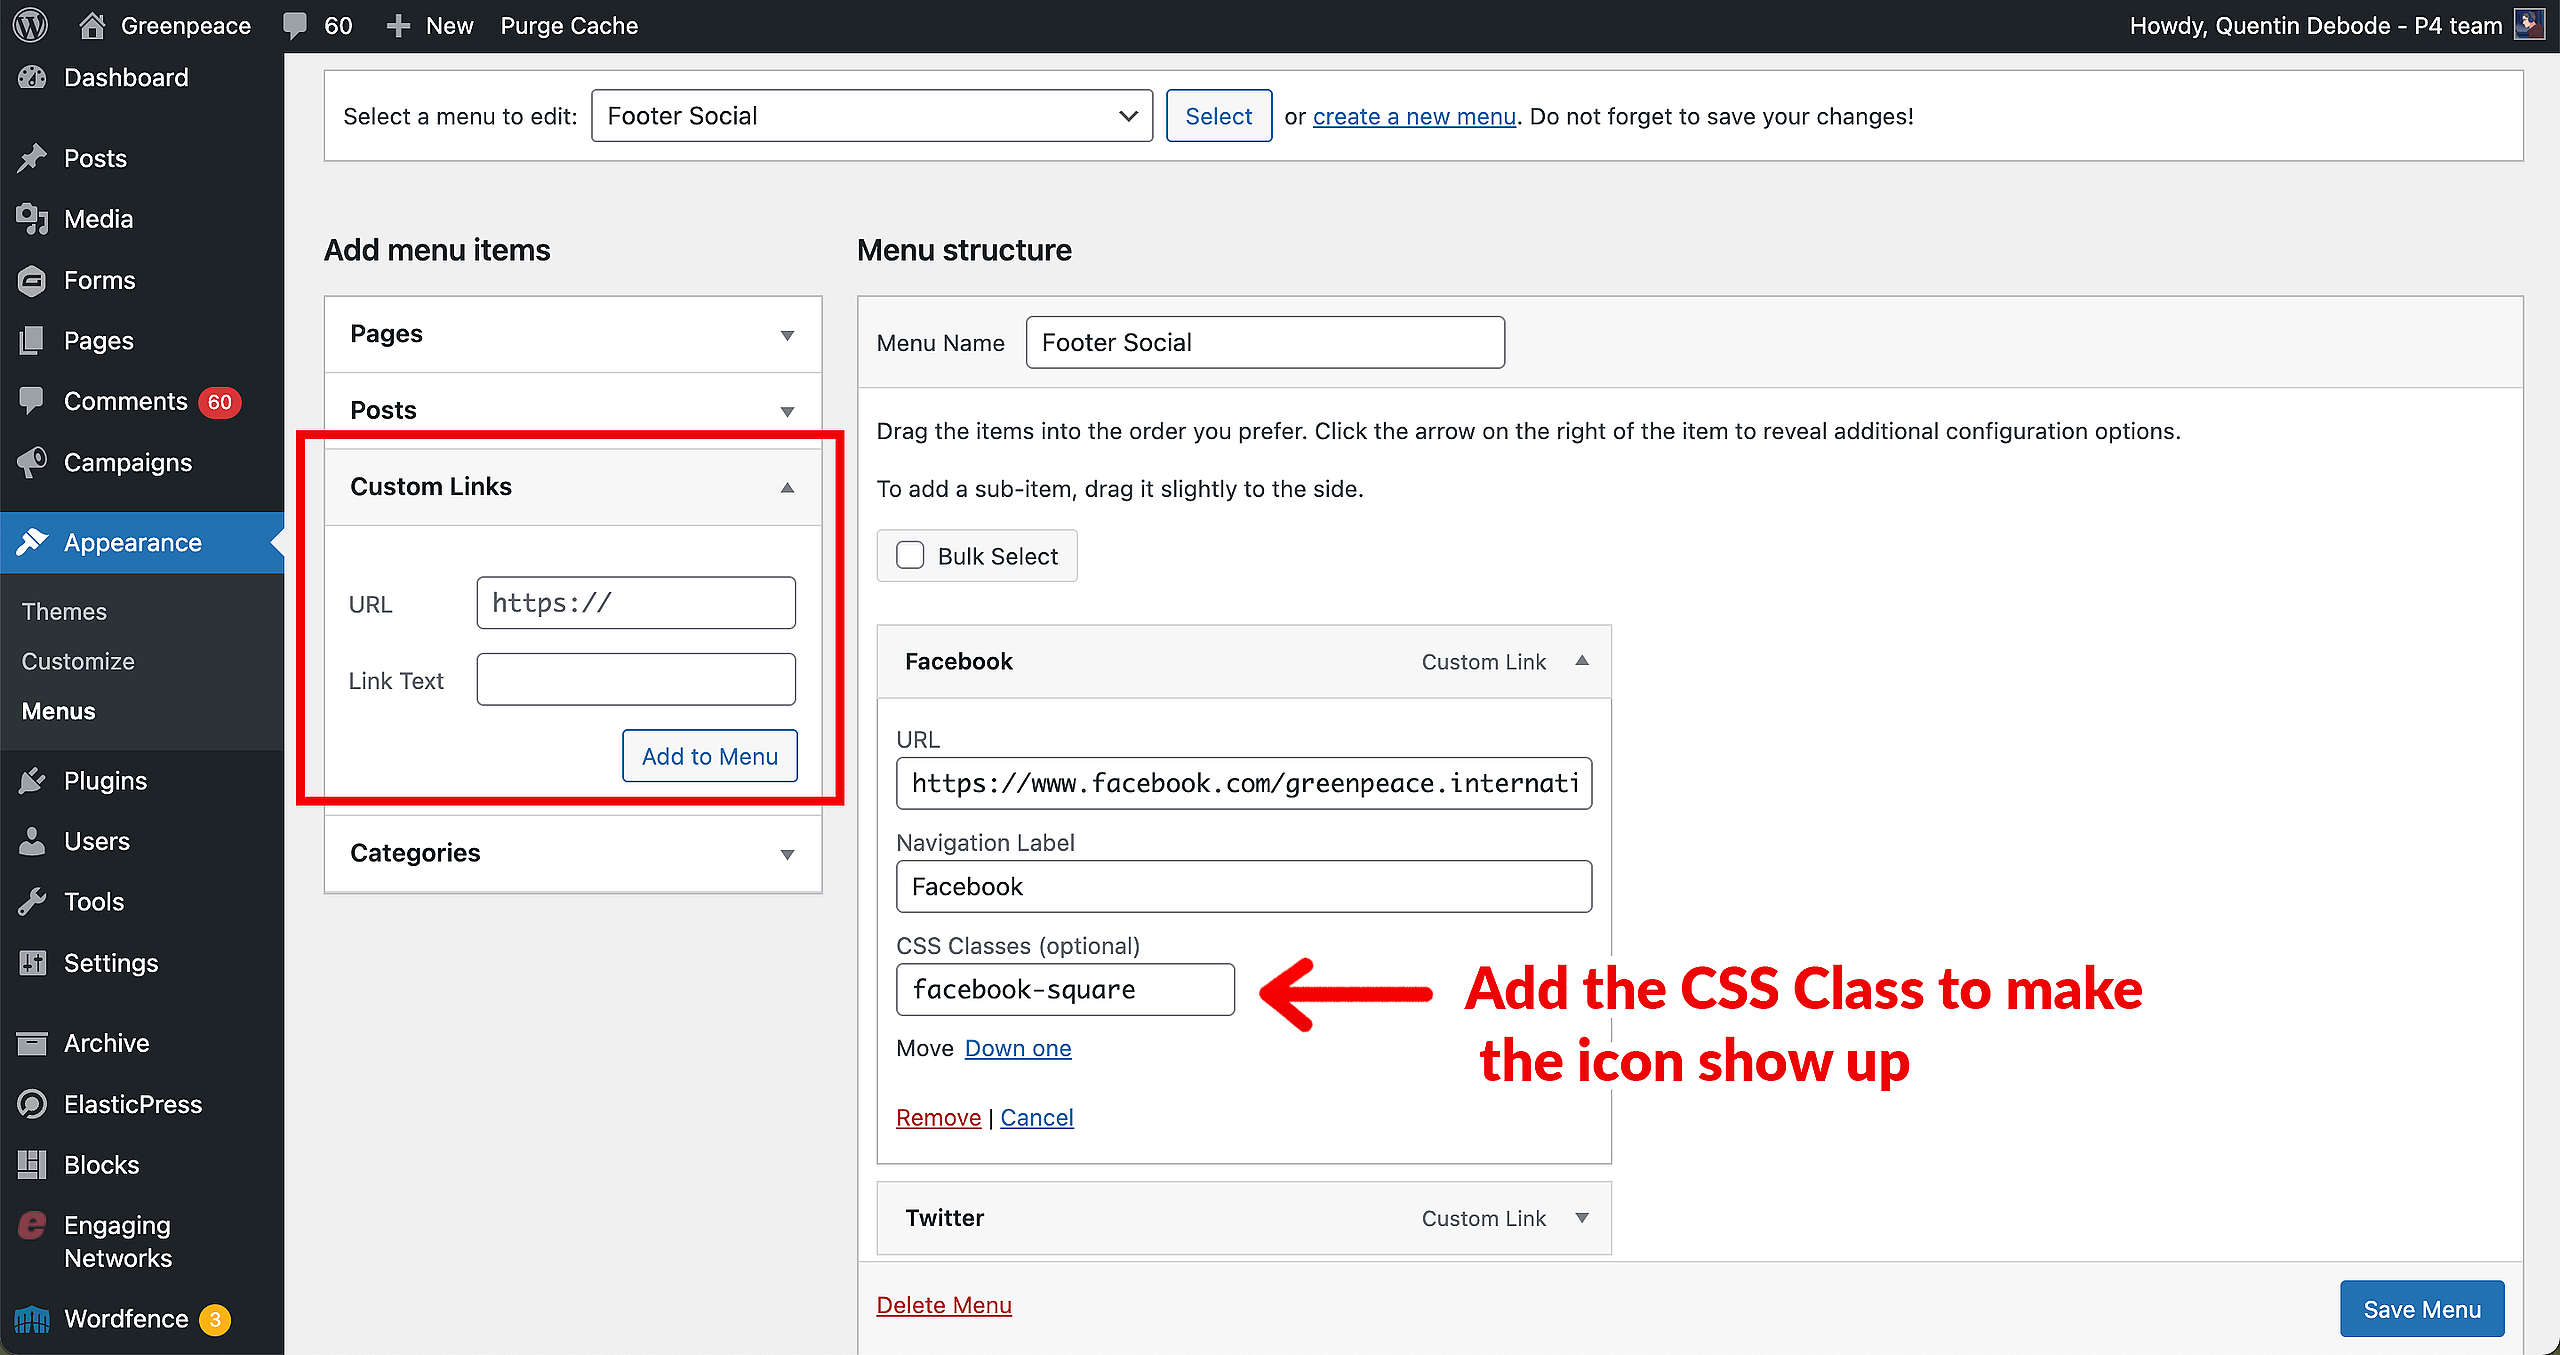The image size is (2560, 1355).
Task: Click the Remove link for Facebook
Action: pos(938,1117)
